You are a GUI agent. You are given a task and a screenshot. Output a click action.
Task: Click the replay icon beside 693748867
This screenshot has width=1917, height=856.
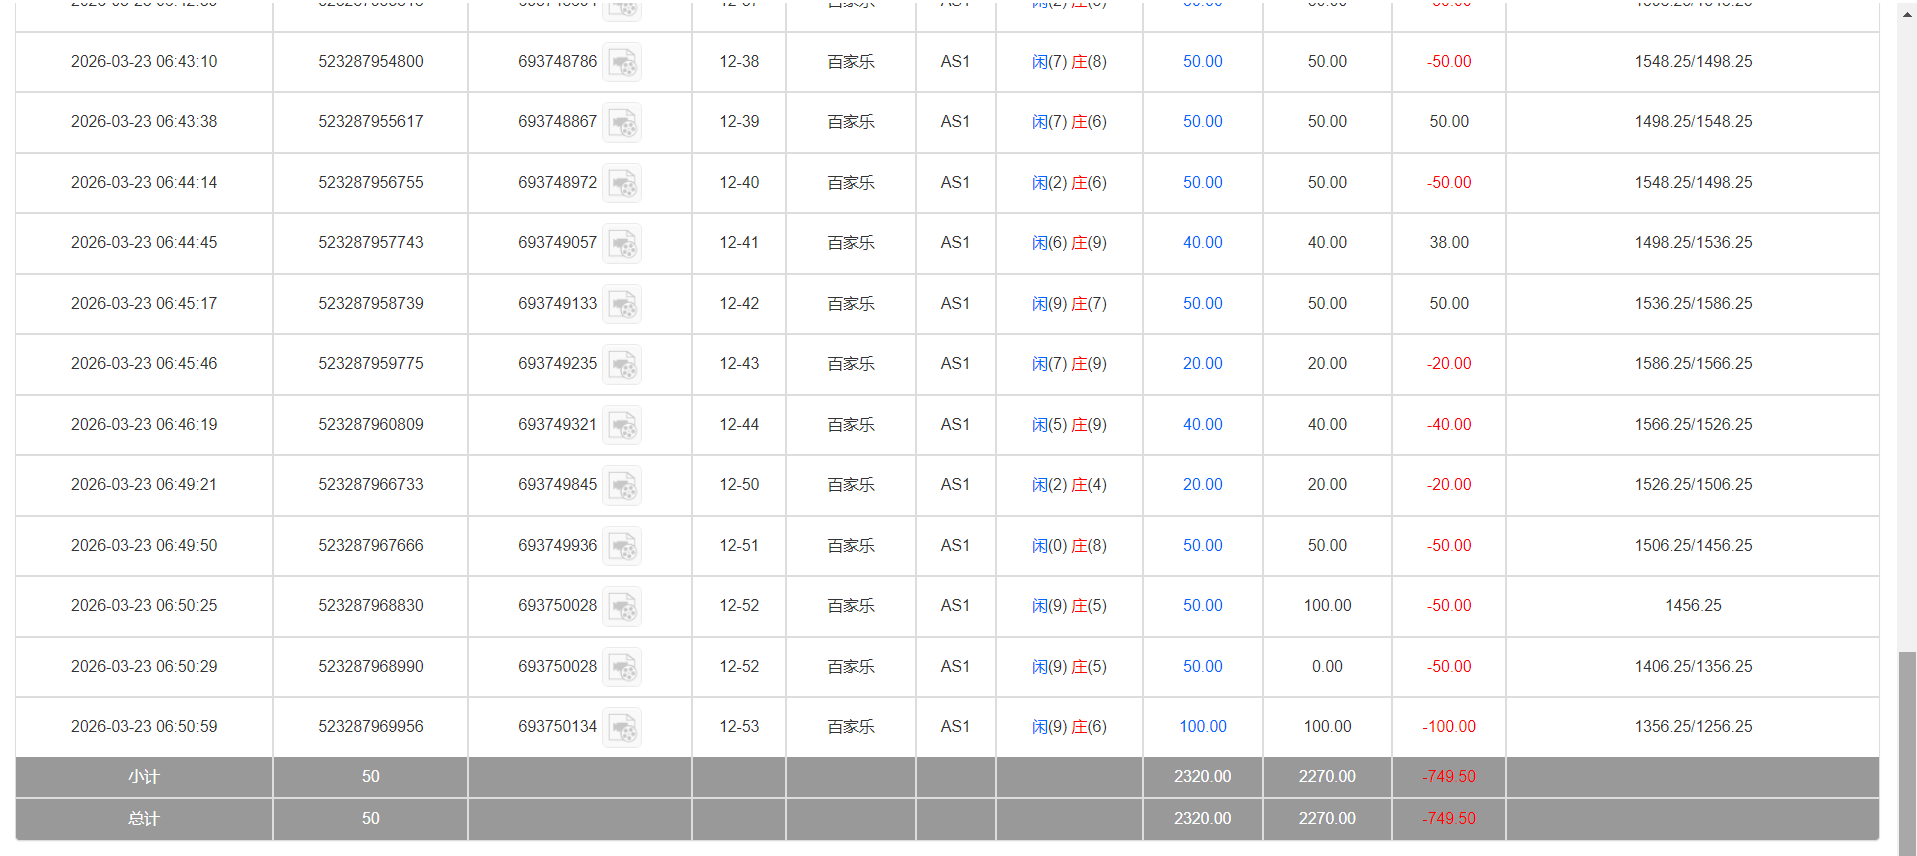(622, 123)
